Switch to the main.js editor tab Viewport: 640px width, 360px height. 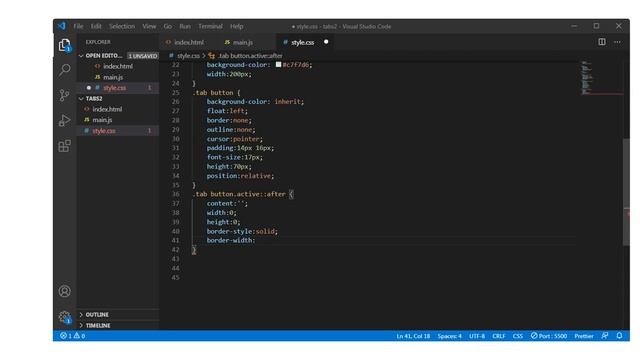[x=242, y=42]
